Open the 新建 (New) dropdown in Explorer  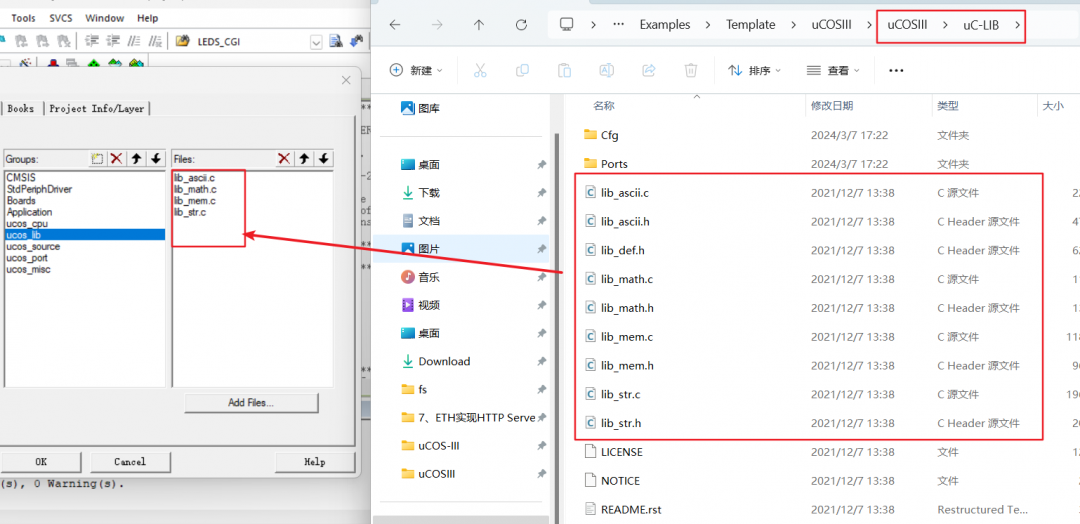click(416, 70)
